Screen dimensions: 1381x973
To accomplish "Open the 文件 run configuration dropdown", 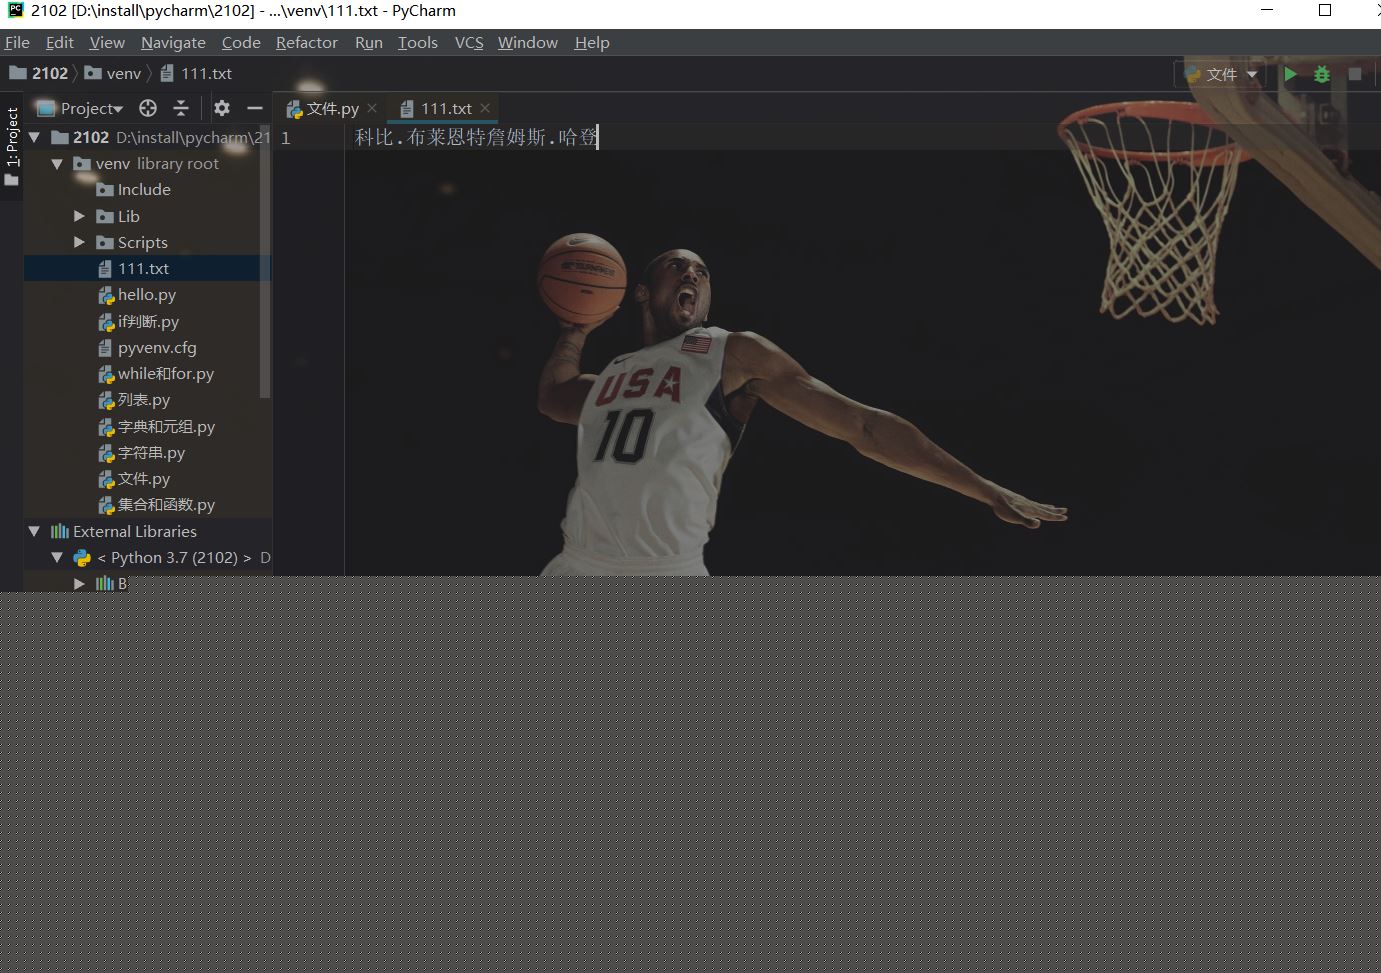I will point(1222,74).
